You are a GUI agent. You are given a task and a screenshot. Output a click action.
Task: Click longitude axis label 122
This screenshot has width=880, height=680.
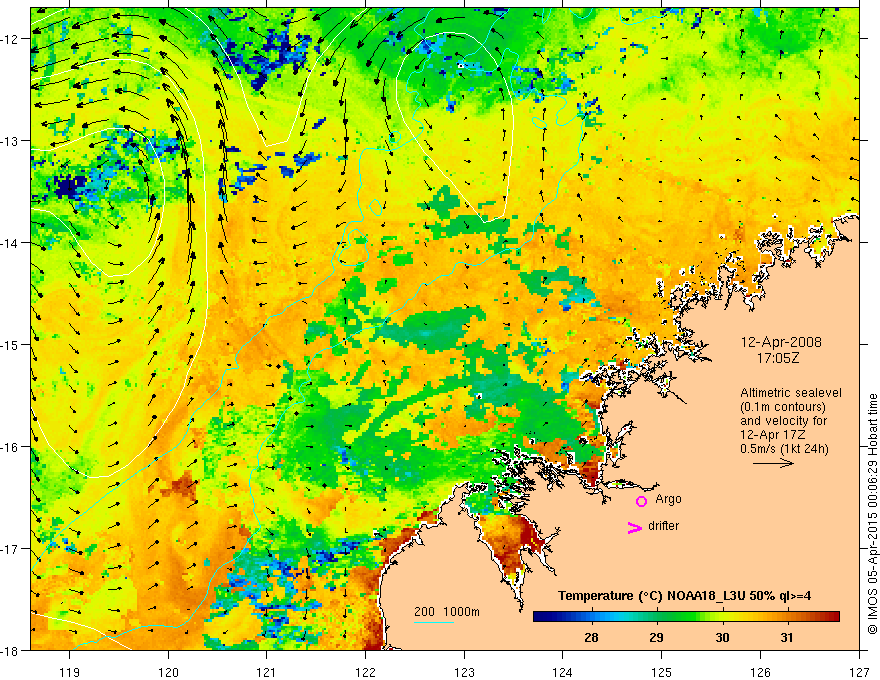pos(365,672)
